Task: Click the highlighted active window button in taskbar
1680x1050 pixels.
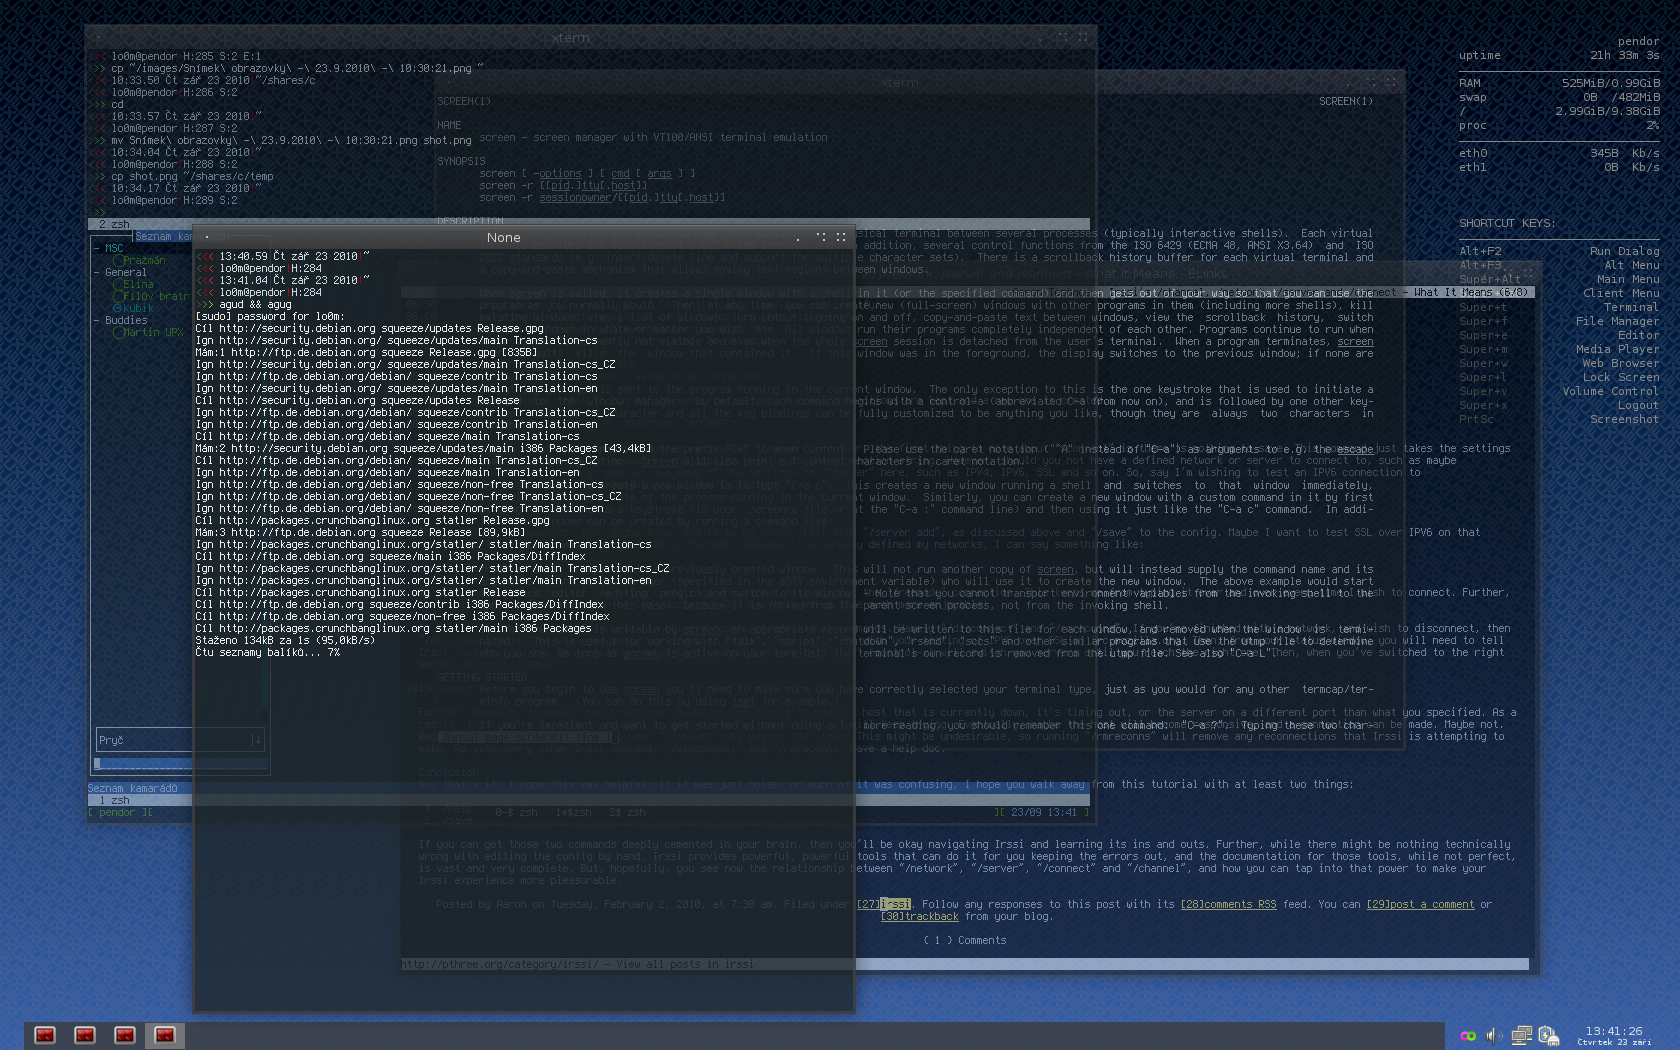Action: click(x=165, y=1035)
